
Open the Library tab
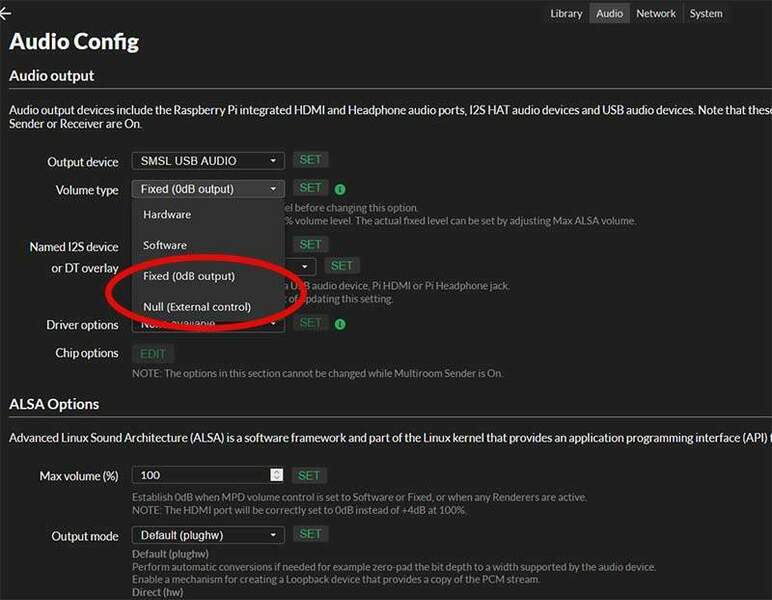pyautogui.click(x=566, y=14)
